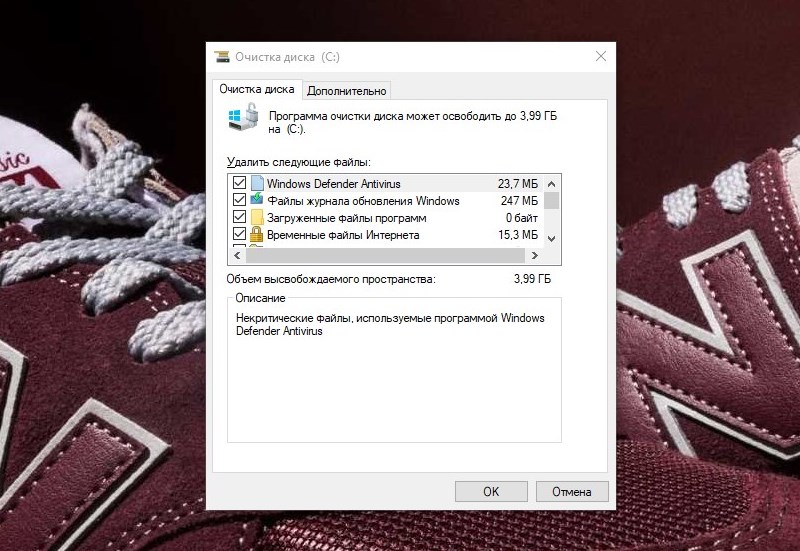Uncheck the Загруженные файлы программ checkbox

point(239,217)
